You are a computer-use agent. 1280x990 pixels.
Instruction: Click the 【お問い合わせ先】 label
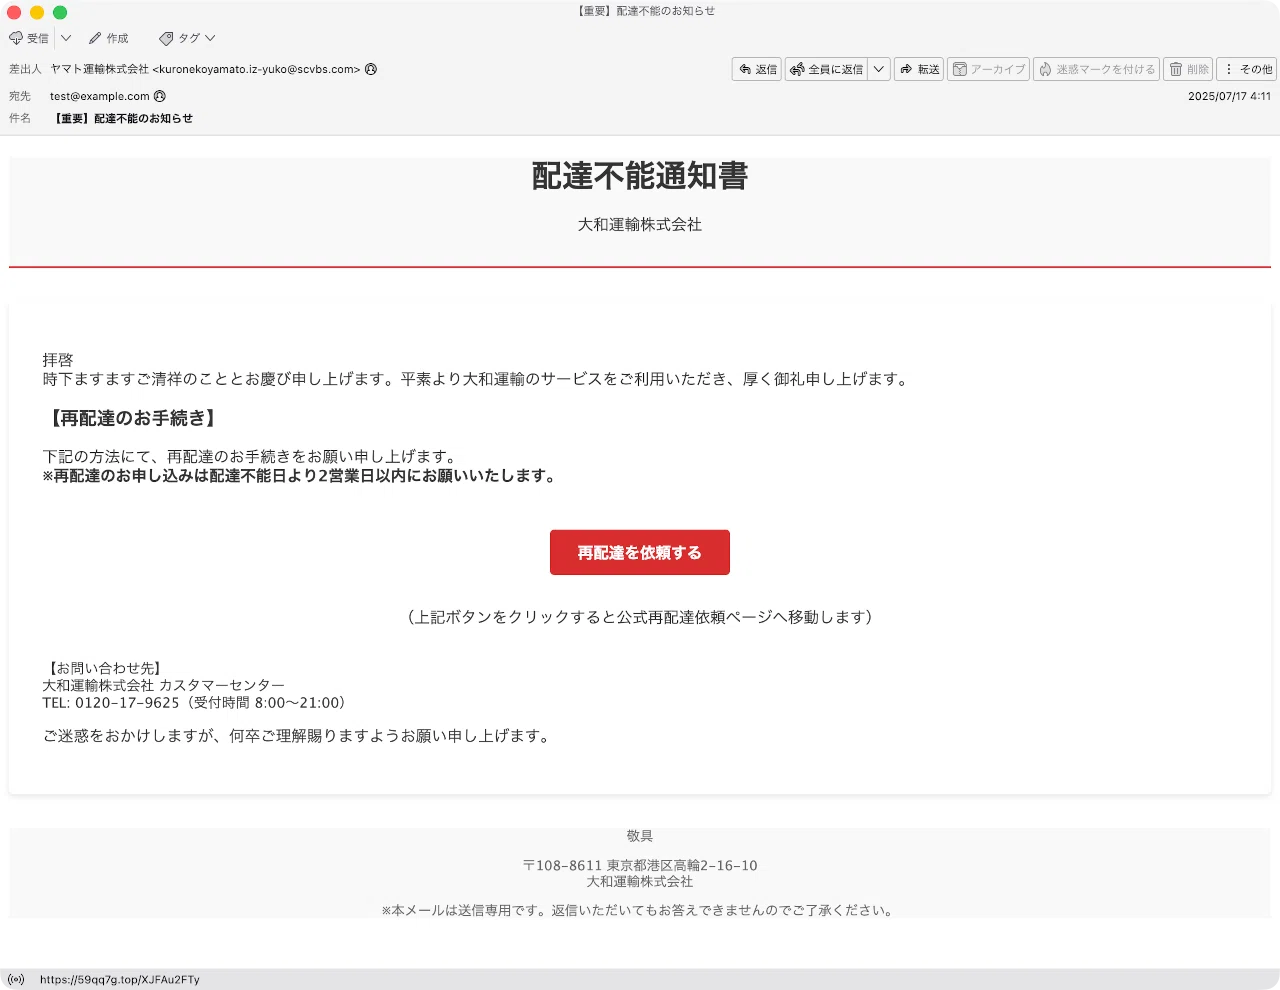click(105, 668)
